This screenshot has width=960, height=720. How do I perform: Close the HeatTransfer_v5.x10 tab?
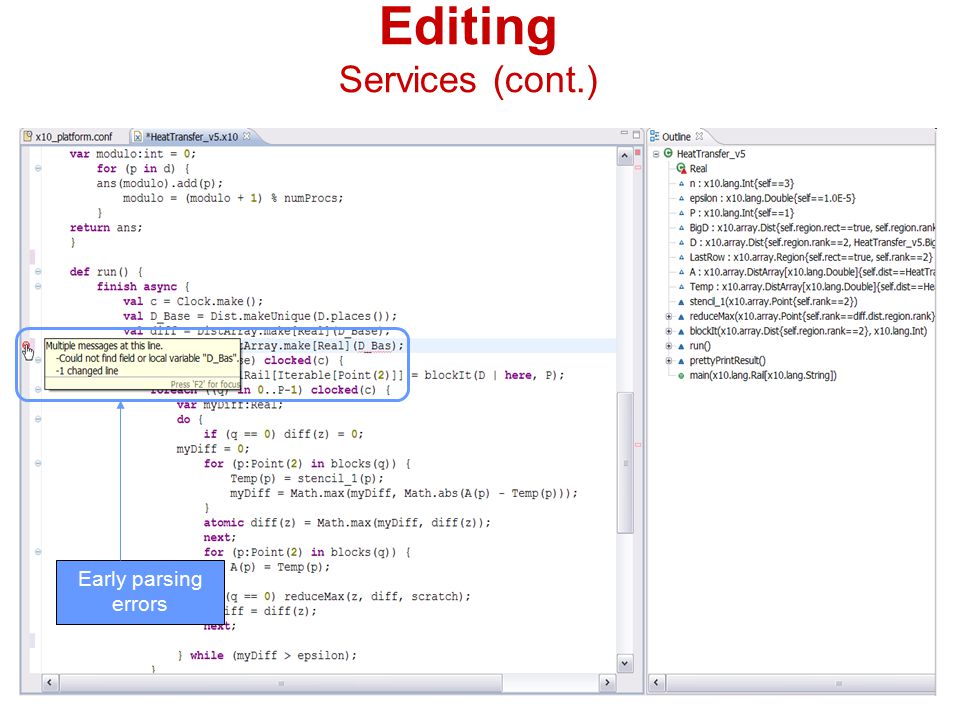247,136
